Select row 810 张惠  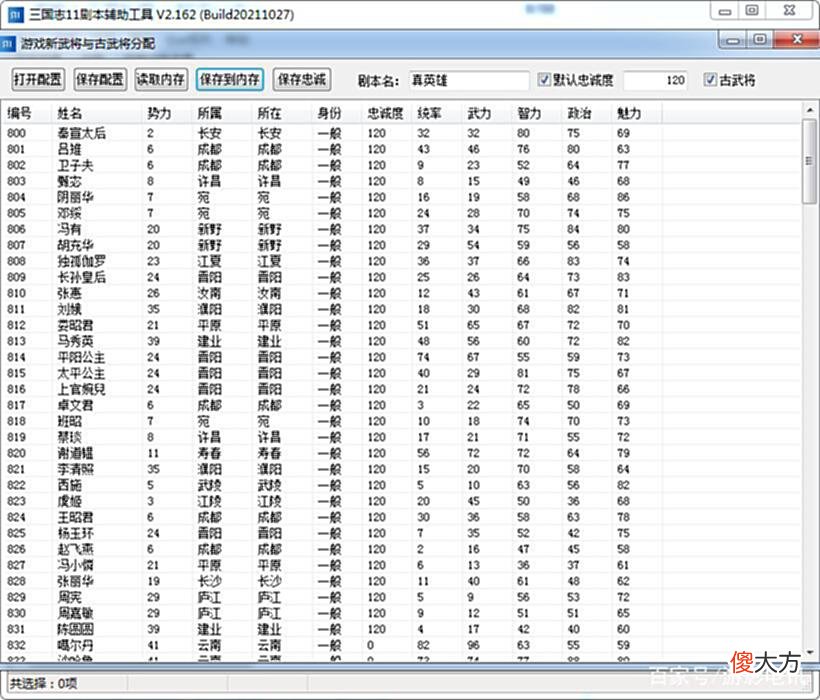coord(402,293)
